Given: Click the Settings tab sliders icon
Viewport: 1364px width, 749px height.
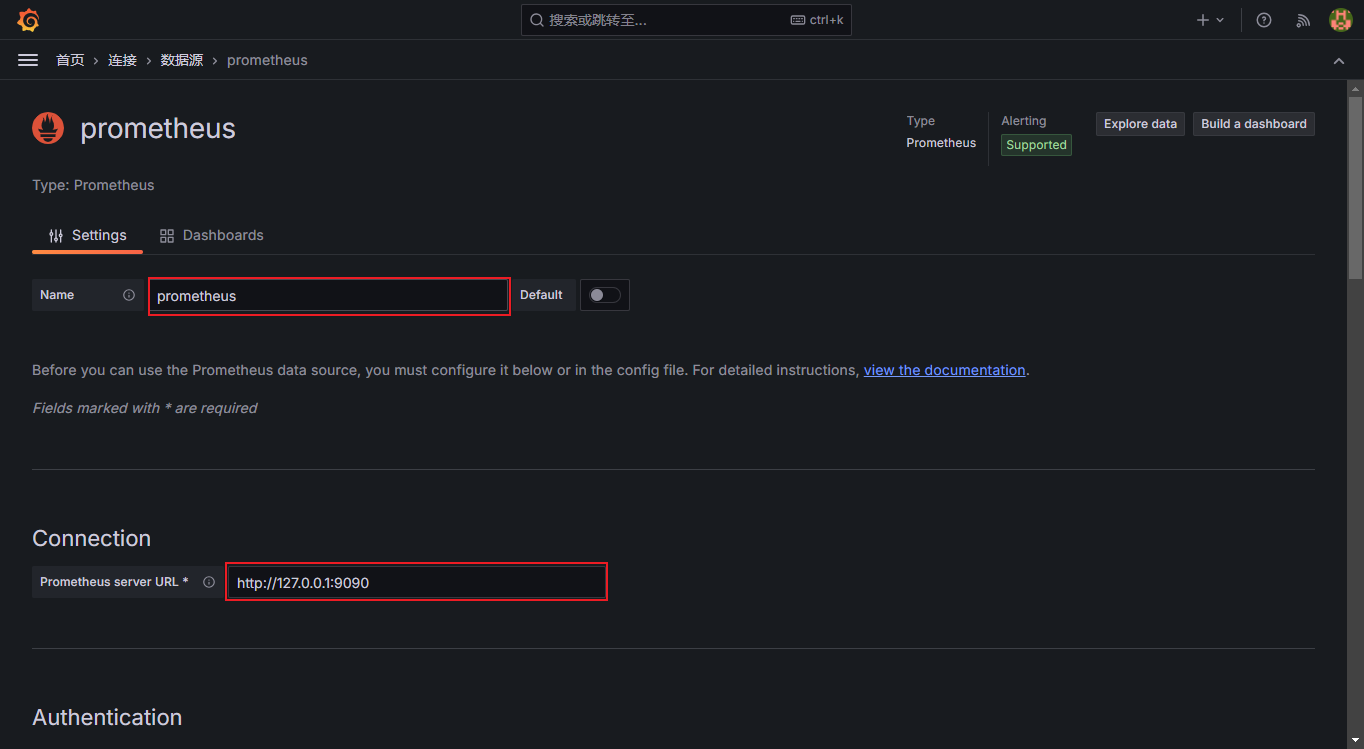Looking at the screenshot, I should [x=56, y=236].
